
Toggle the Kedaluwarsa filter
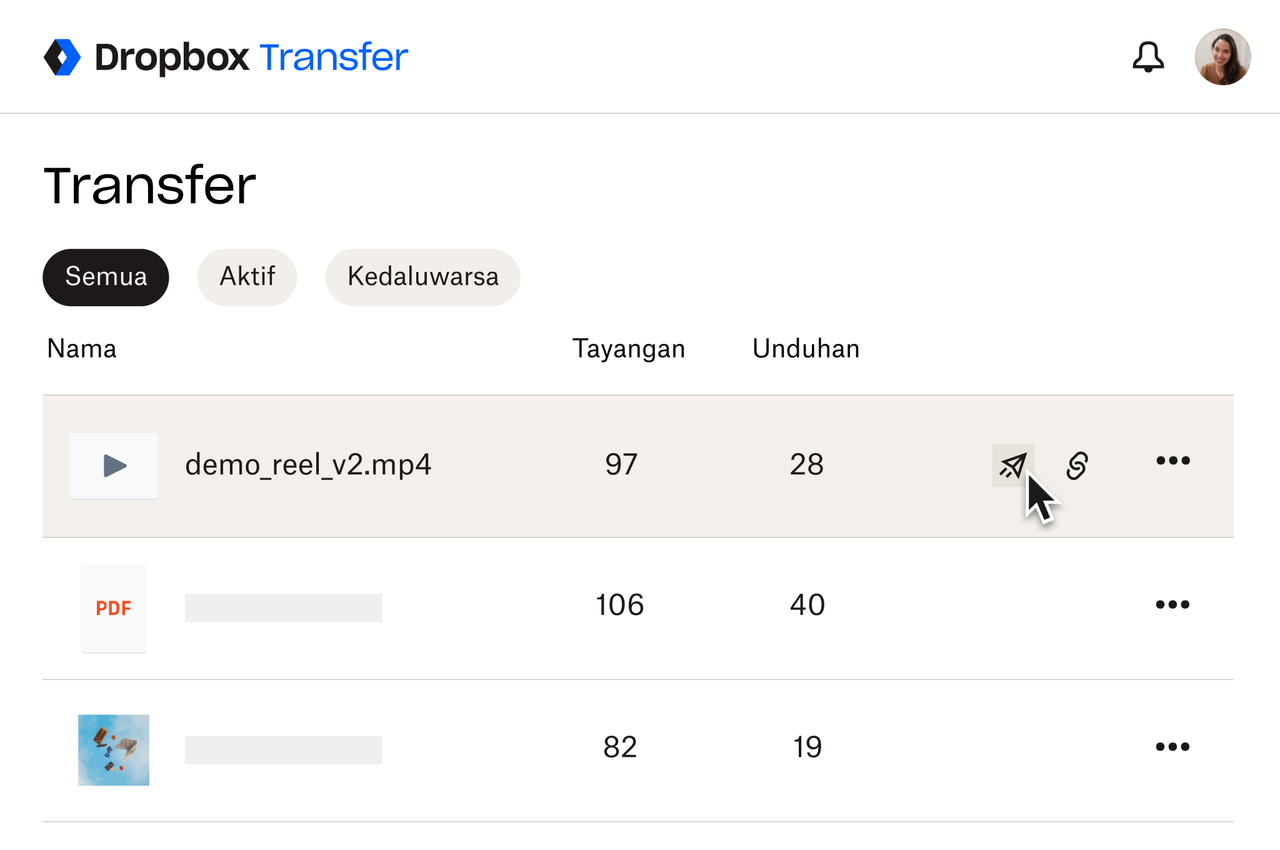(422, 277)
